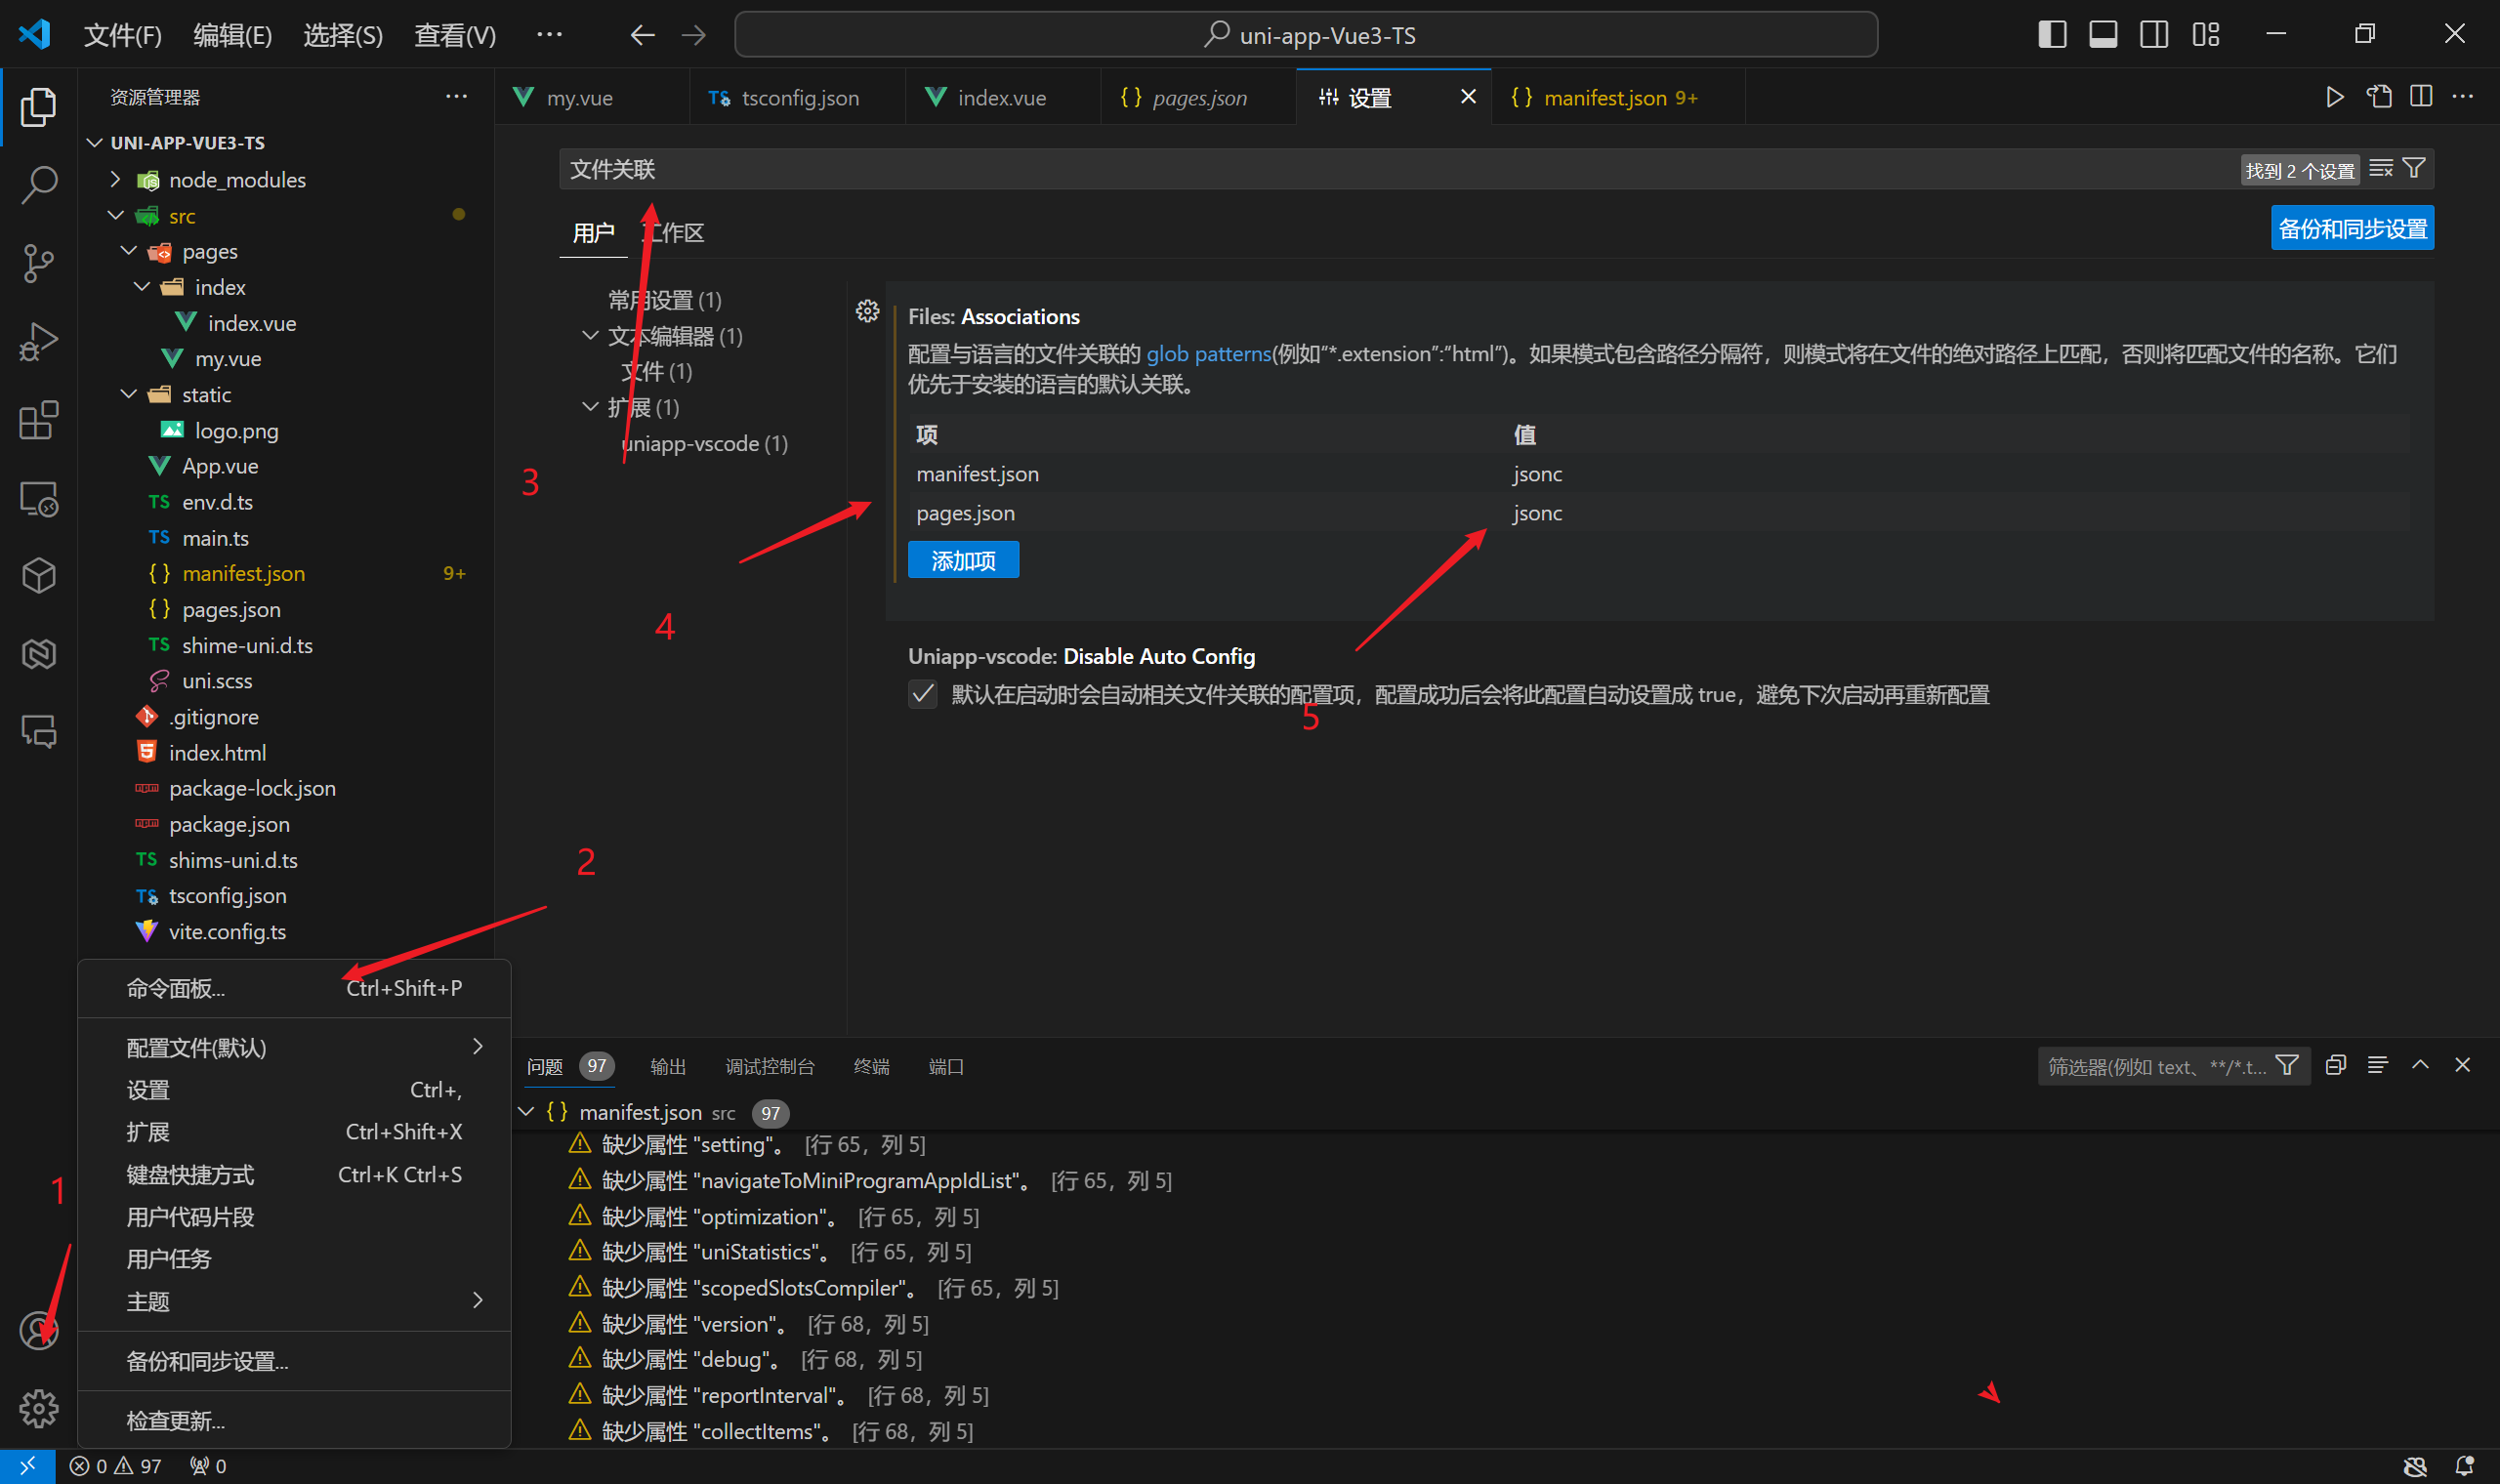This screenshot has height=1484, width=2500.
Task: Open the Extensions view icon
Action: pyautogui.click(x=38, y=420)
